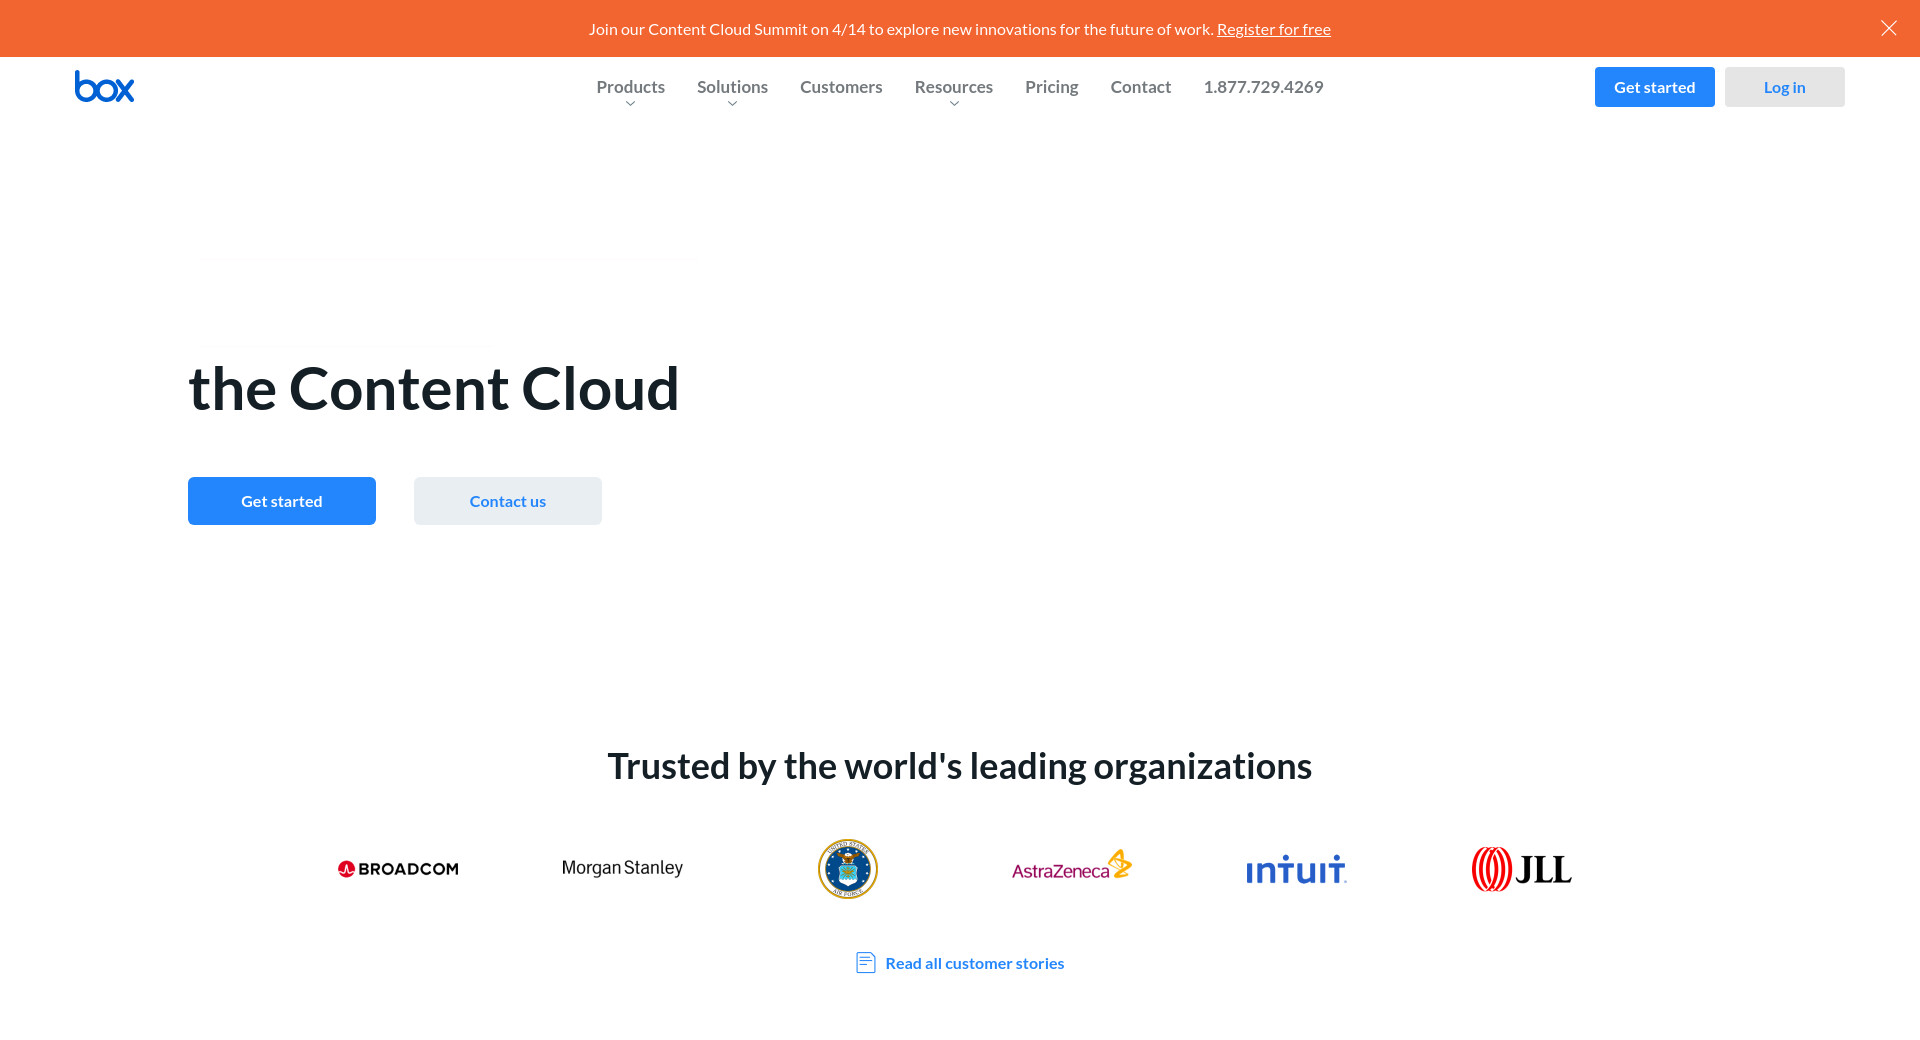Click the US Air Force seal
The width and height of the screenshot is (1920, 1040).
[x=847, y=869]
